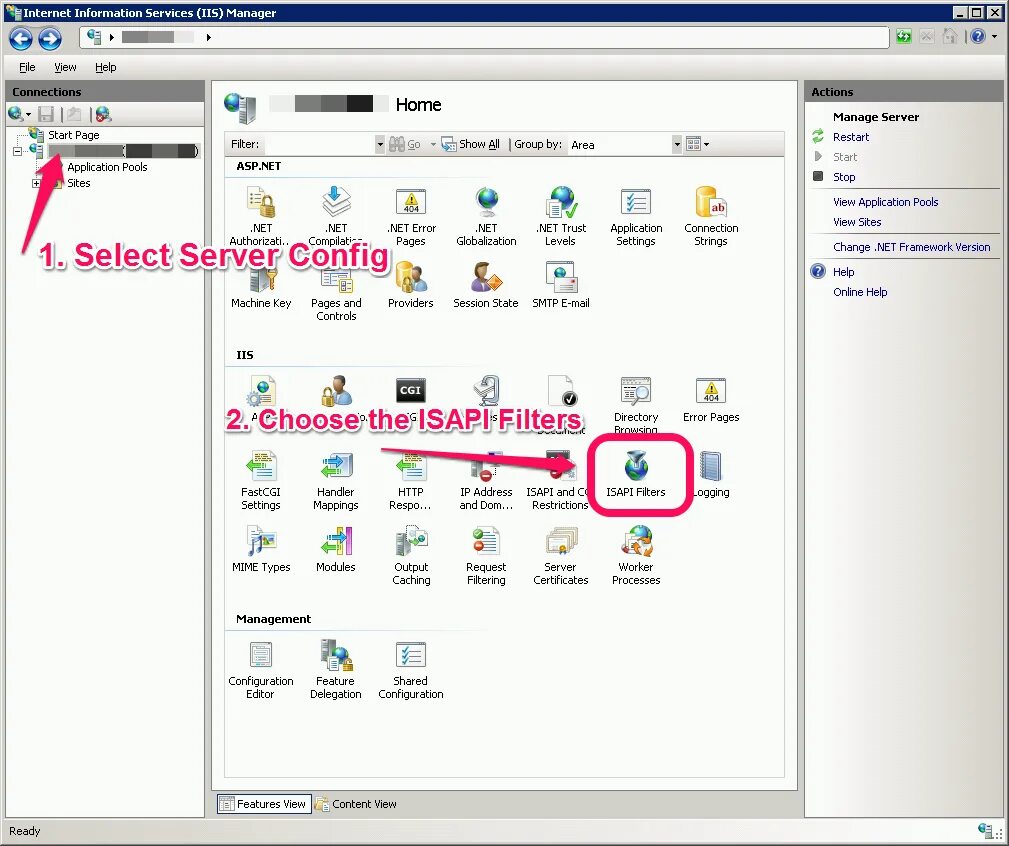Open the ISAPI Filters feature

(x=636, y=474)
